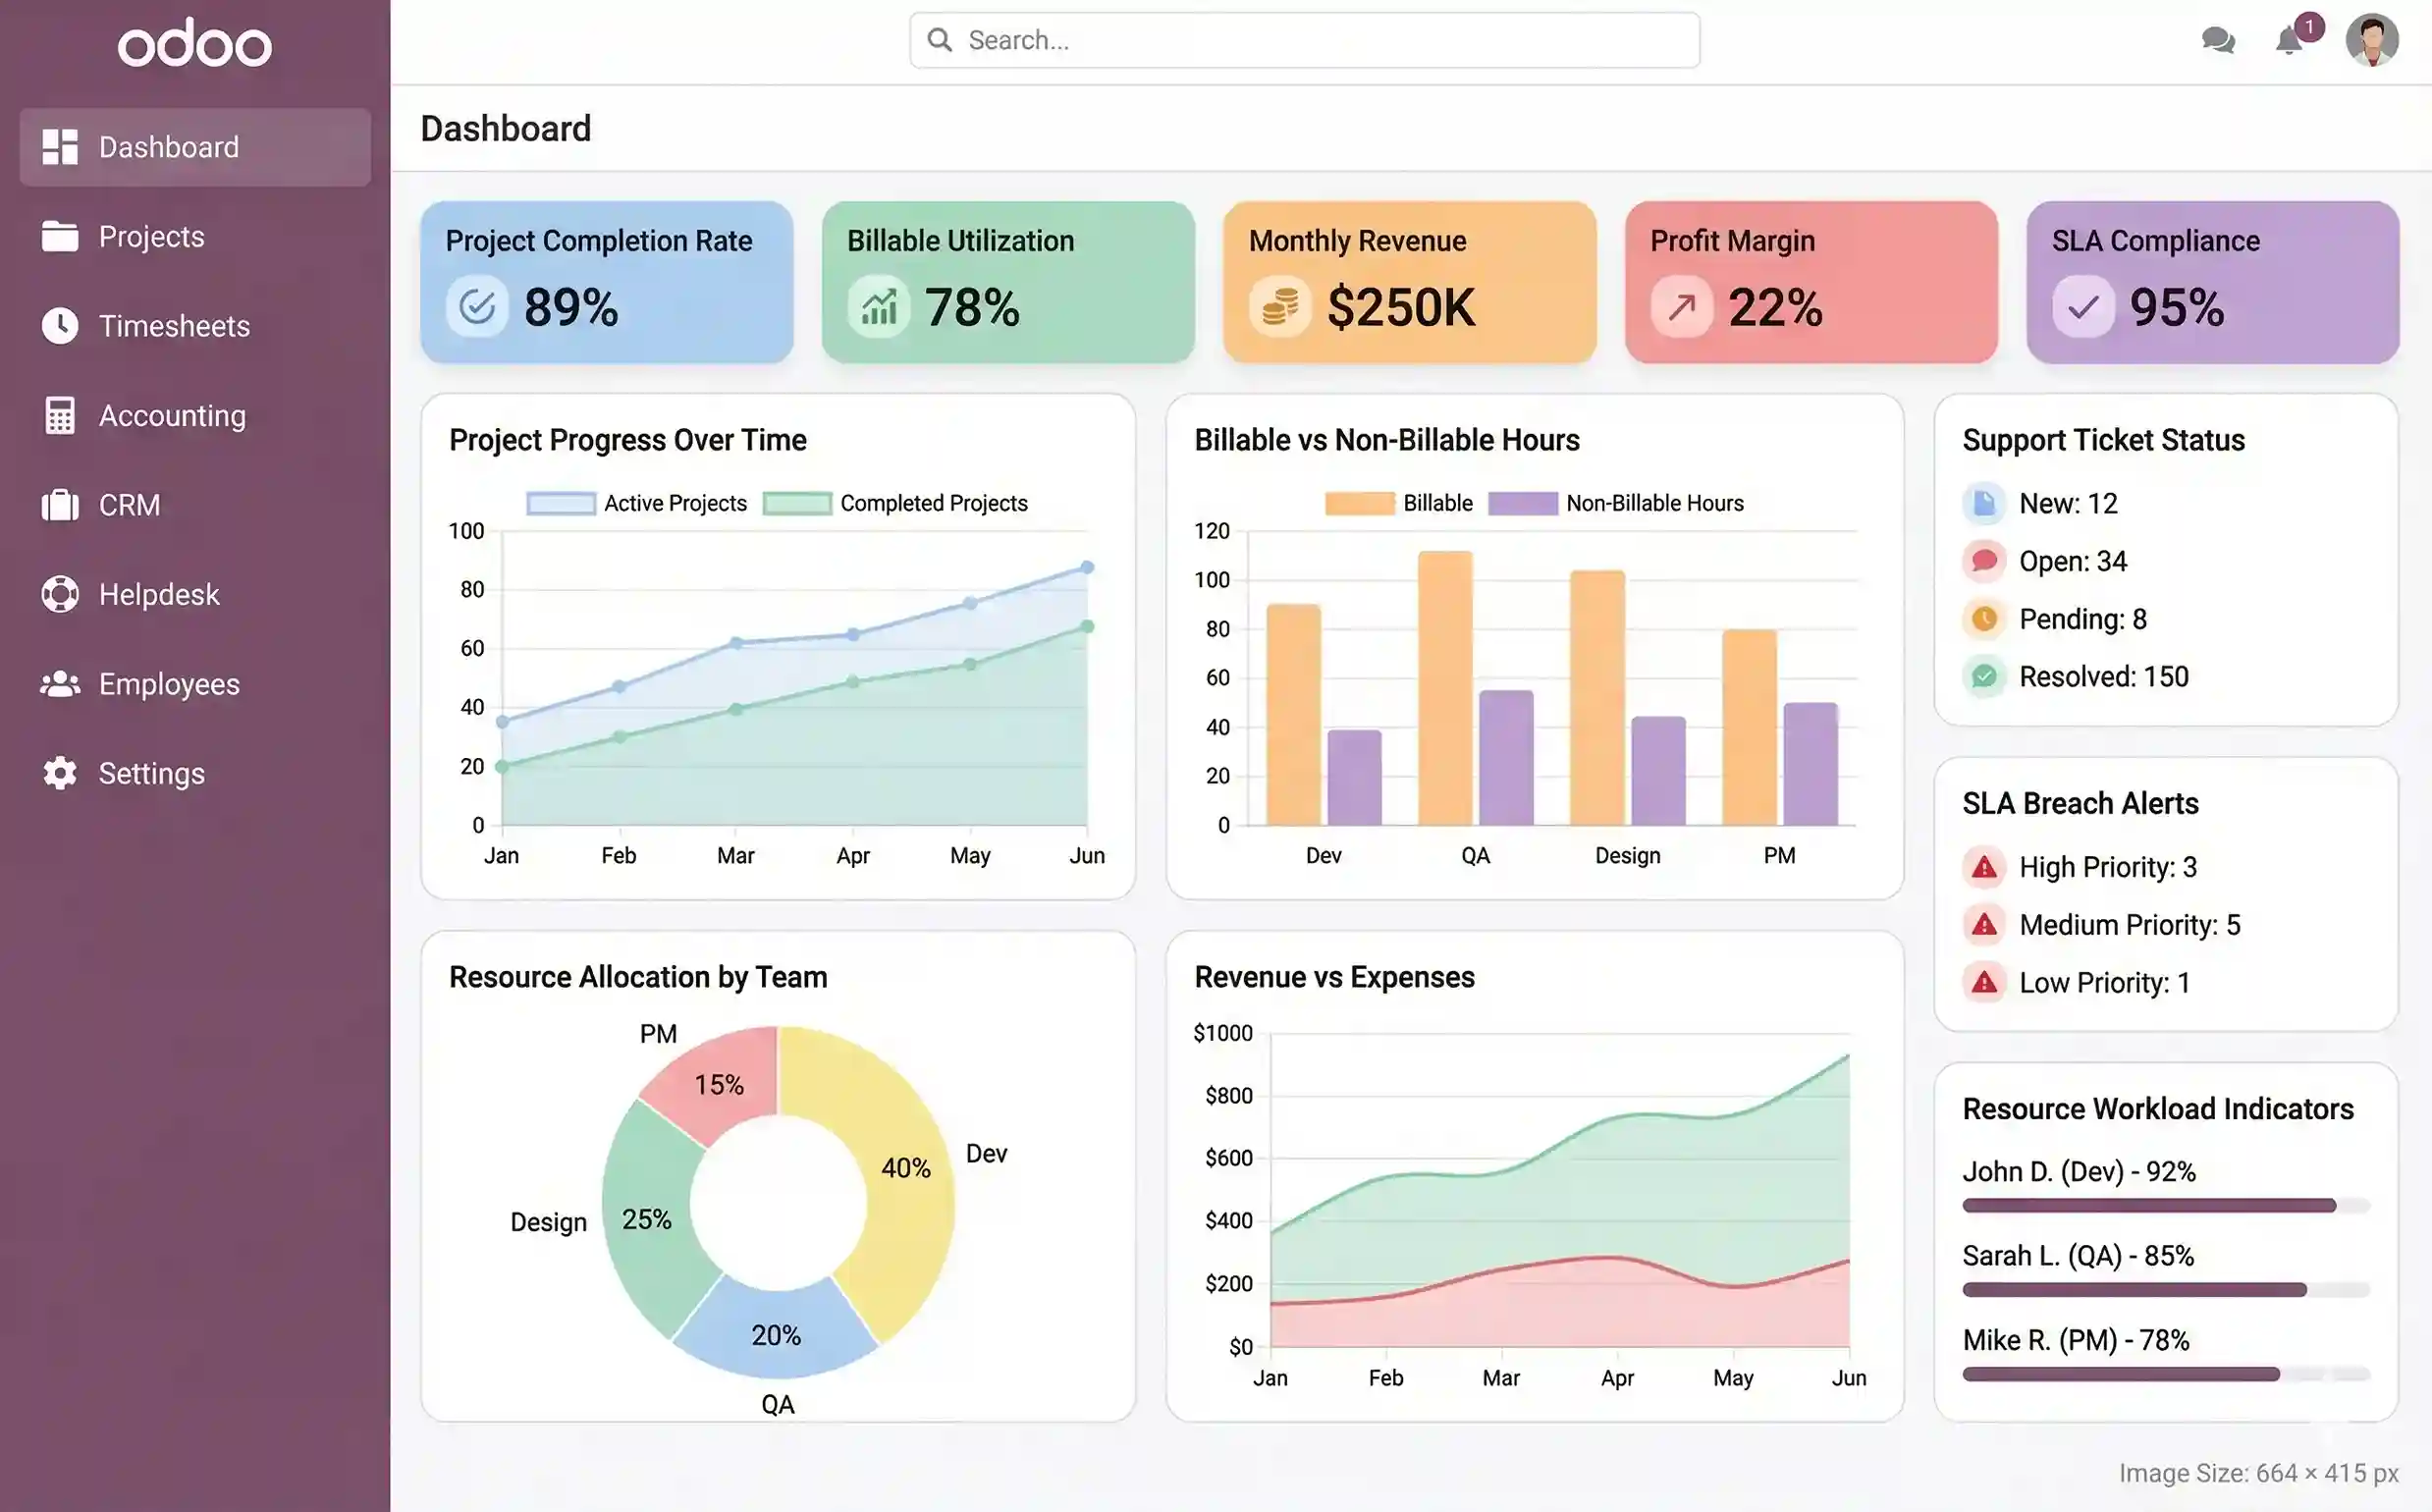2432x1512 pixels.
Task: Select the Timesheets clock icon
Action: (x=60, y=326)
